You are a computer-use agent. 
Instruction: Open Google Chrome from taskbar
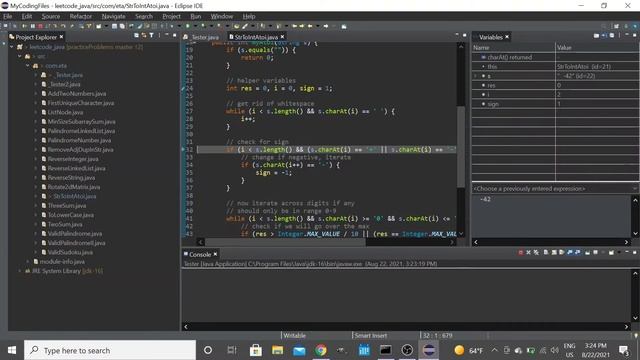coord(321,350)
